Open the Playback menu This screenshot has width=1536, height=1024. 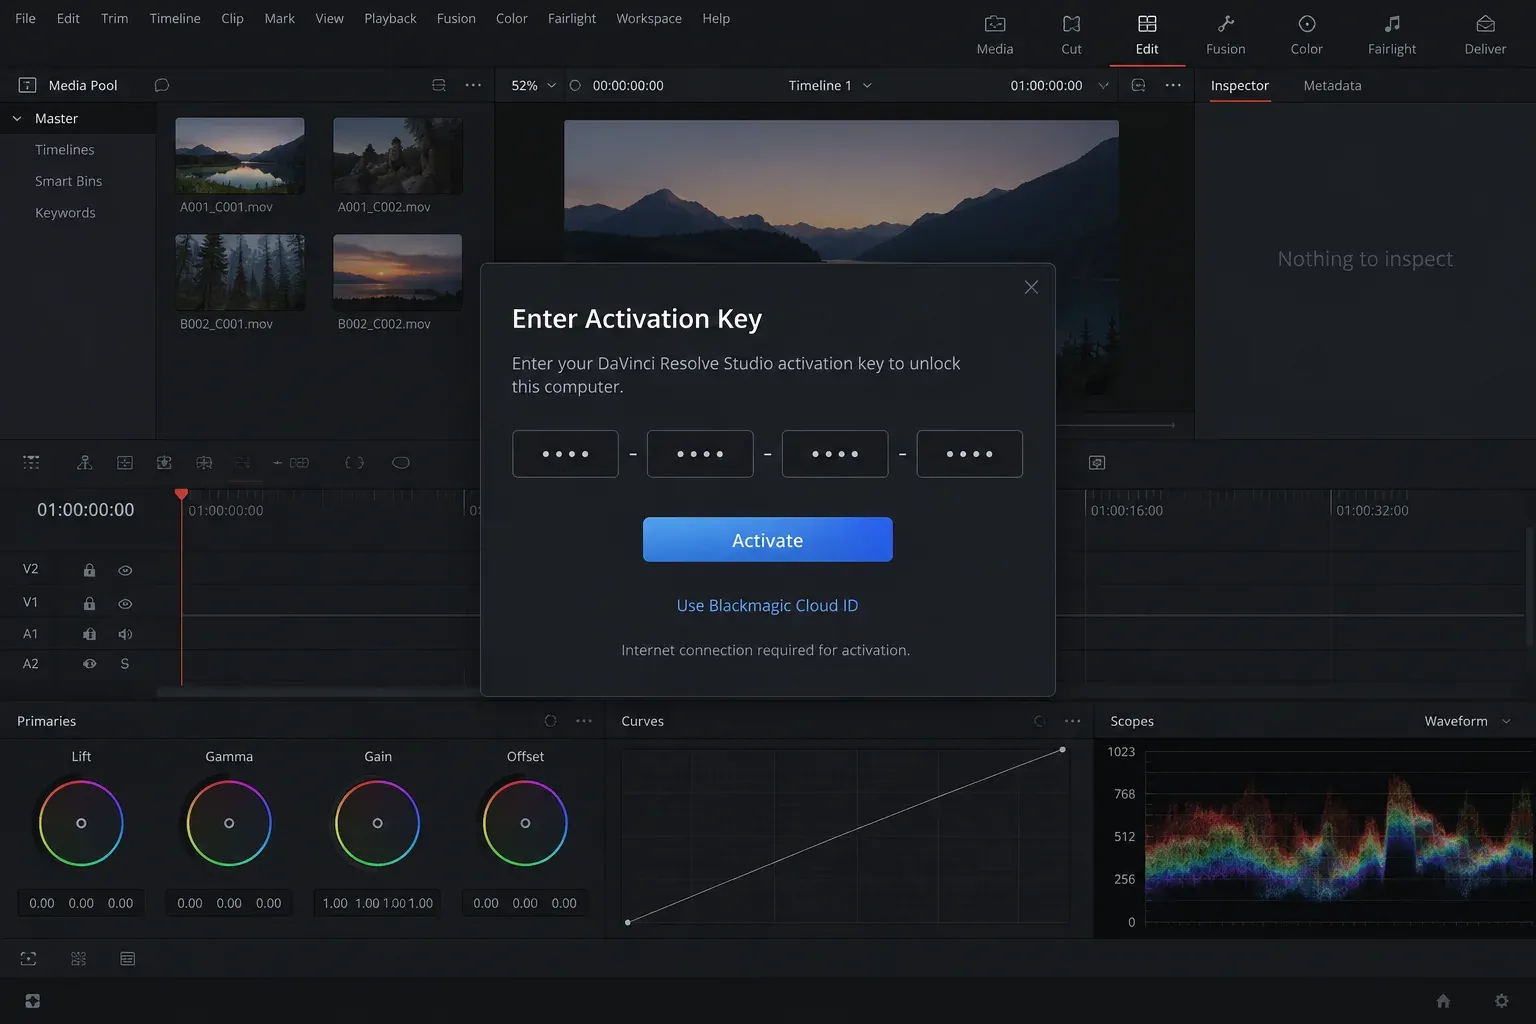pos(390,18)
